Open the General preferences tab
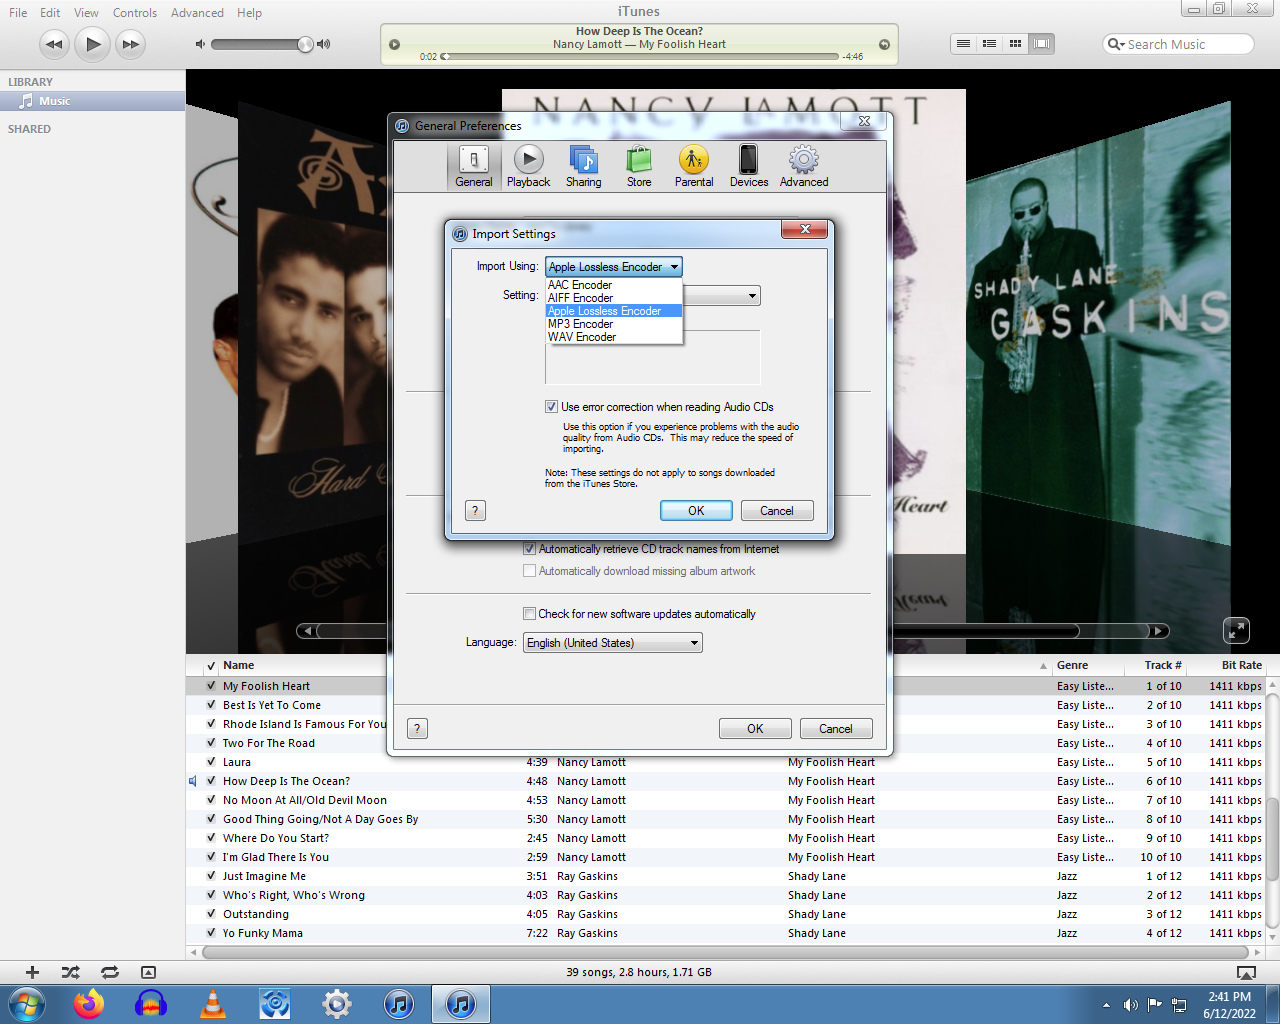 (x=473, y=166)
